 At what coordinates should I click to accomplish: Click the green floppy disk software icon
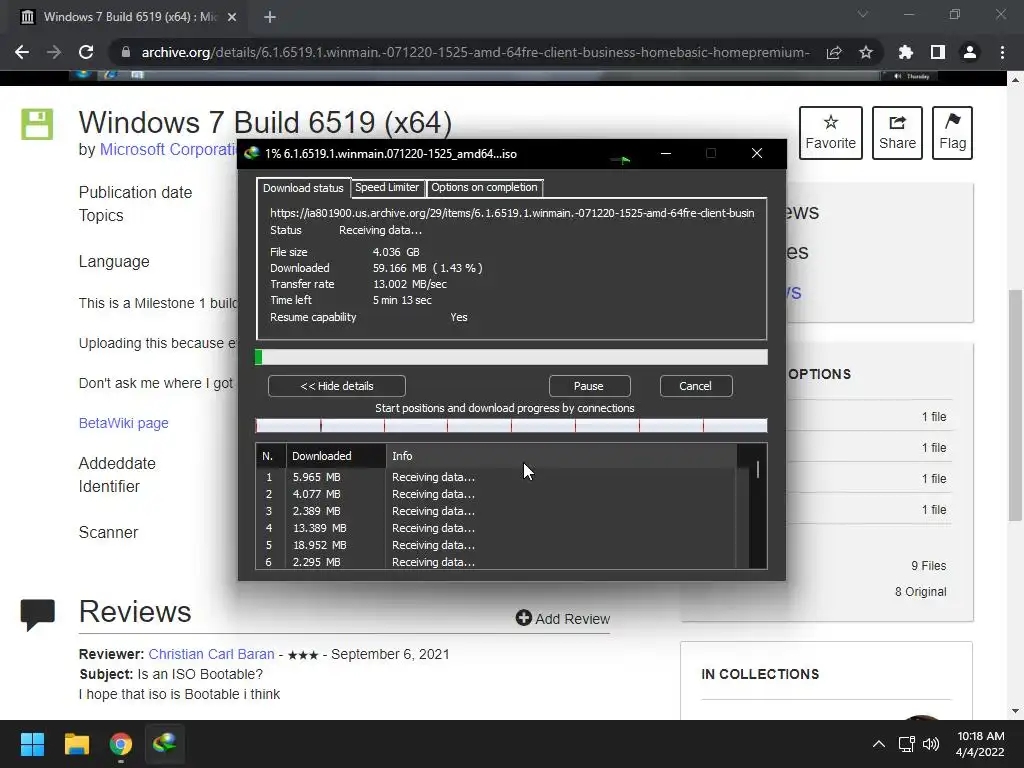37,124
